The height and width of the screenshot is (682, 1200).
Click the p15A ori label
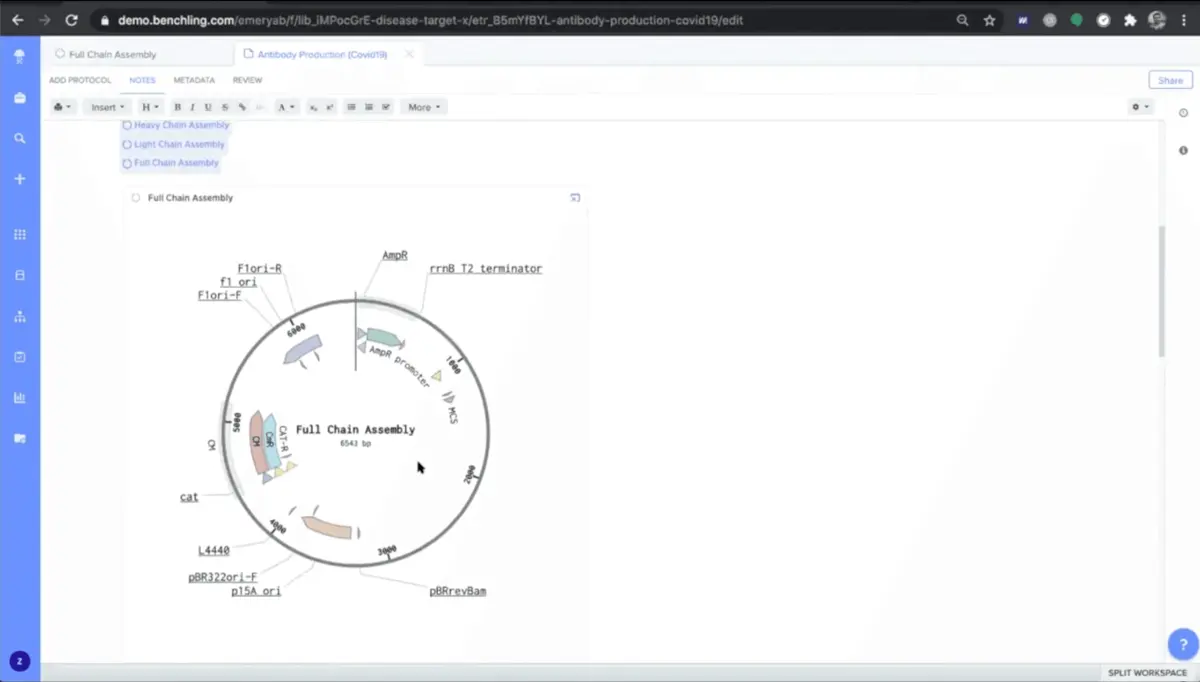click(x=256, y=591)
